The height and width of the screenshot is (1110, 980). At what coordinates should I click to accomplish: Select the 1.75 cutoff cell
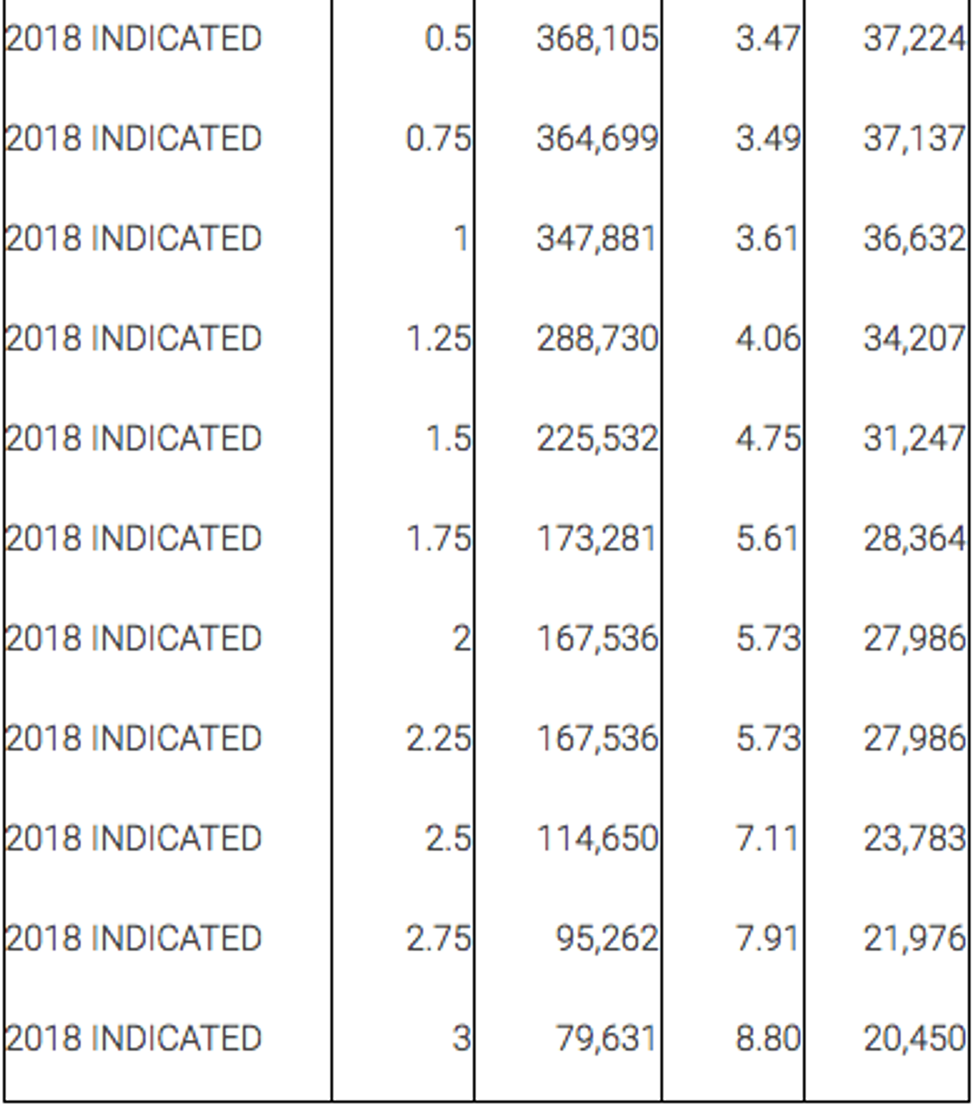(x=438, y=539)
